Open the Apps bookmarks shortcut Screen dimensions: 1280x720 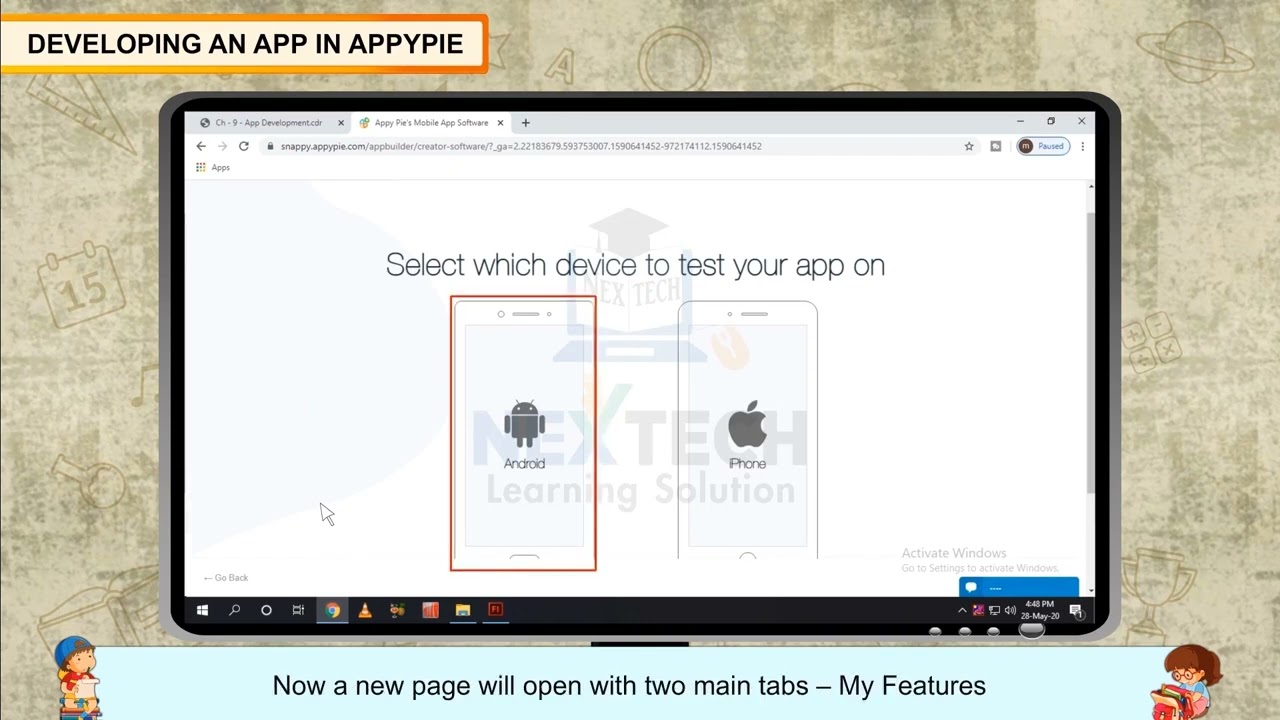coord(213,167)
